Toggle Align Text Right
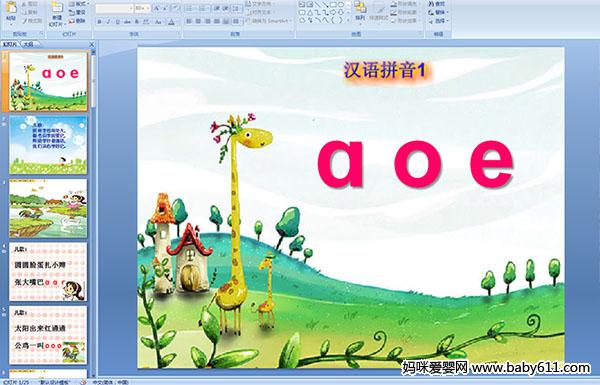This screenshot has width=600, height=385. pos(207,21)
